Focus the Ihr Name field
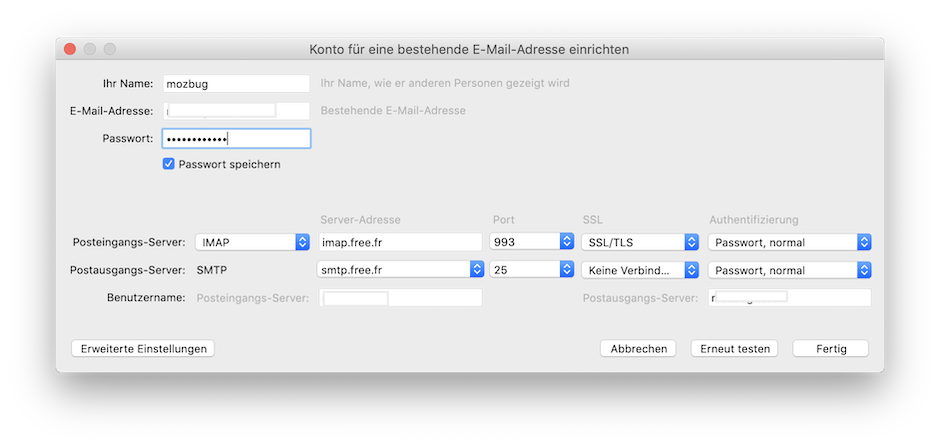This screenshot has height=446, width=940. tap(236, 83)
